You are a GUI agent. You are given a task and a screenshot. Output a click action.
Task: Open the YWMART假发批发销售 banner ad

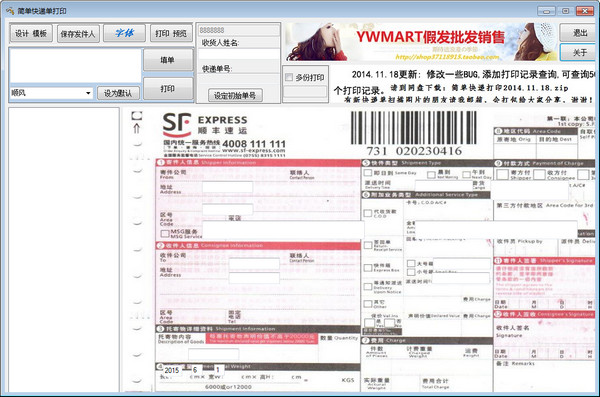(x=421, y=42)
